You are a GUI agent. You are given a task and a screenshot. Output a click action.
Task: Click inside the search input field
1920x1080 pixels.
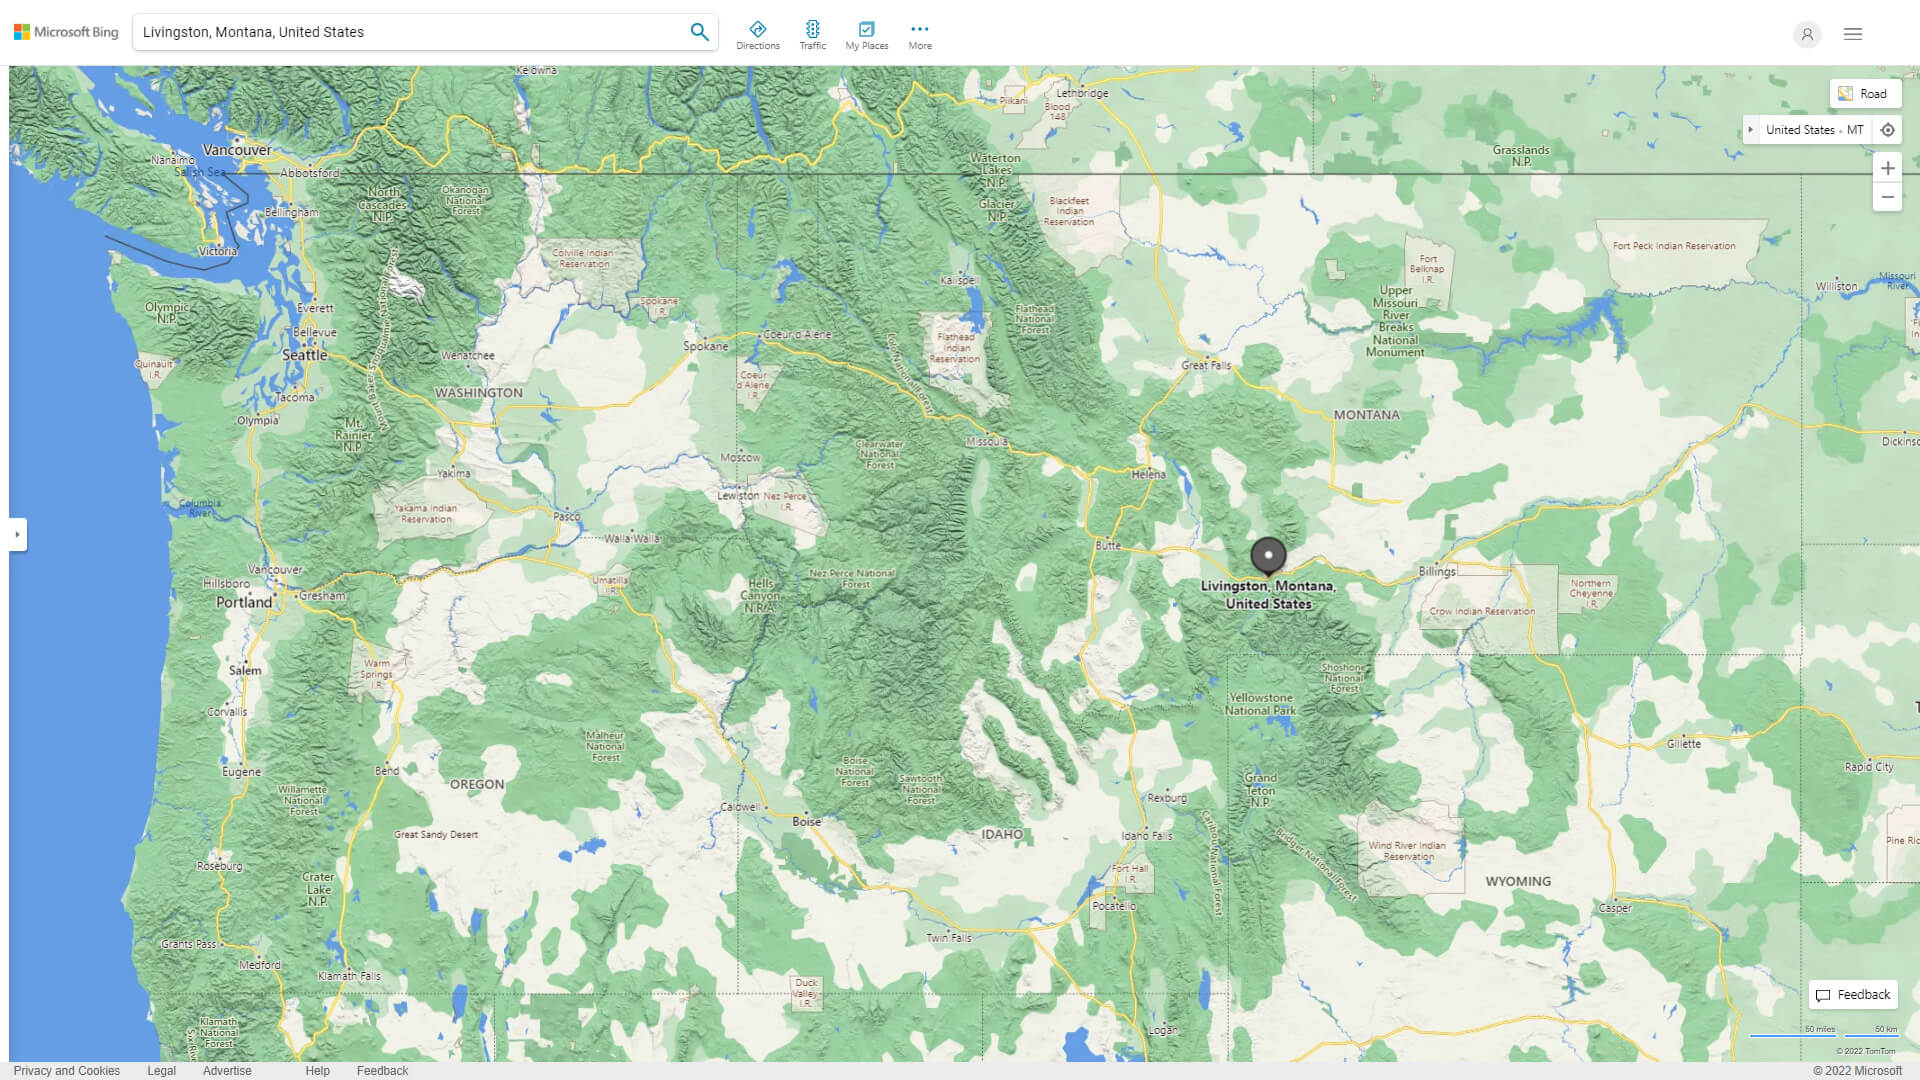(400, 31)
